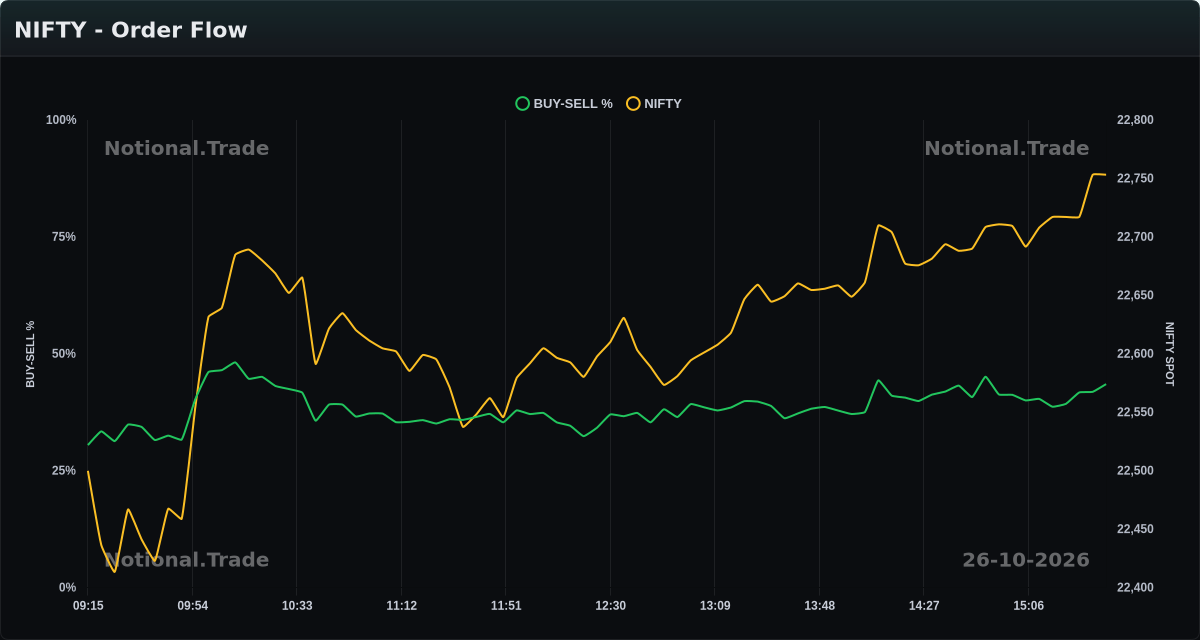This screenshot has width=1200, height=640.
Task: Toggle the BUY-SELL % legend series
Action: pos(564,103)
